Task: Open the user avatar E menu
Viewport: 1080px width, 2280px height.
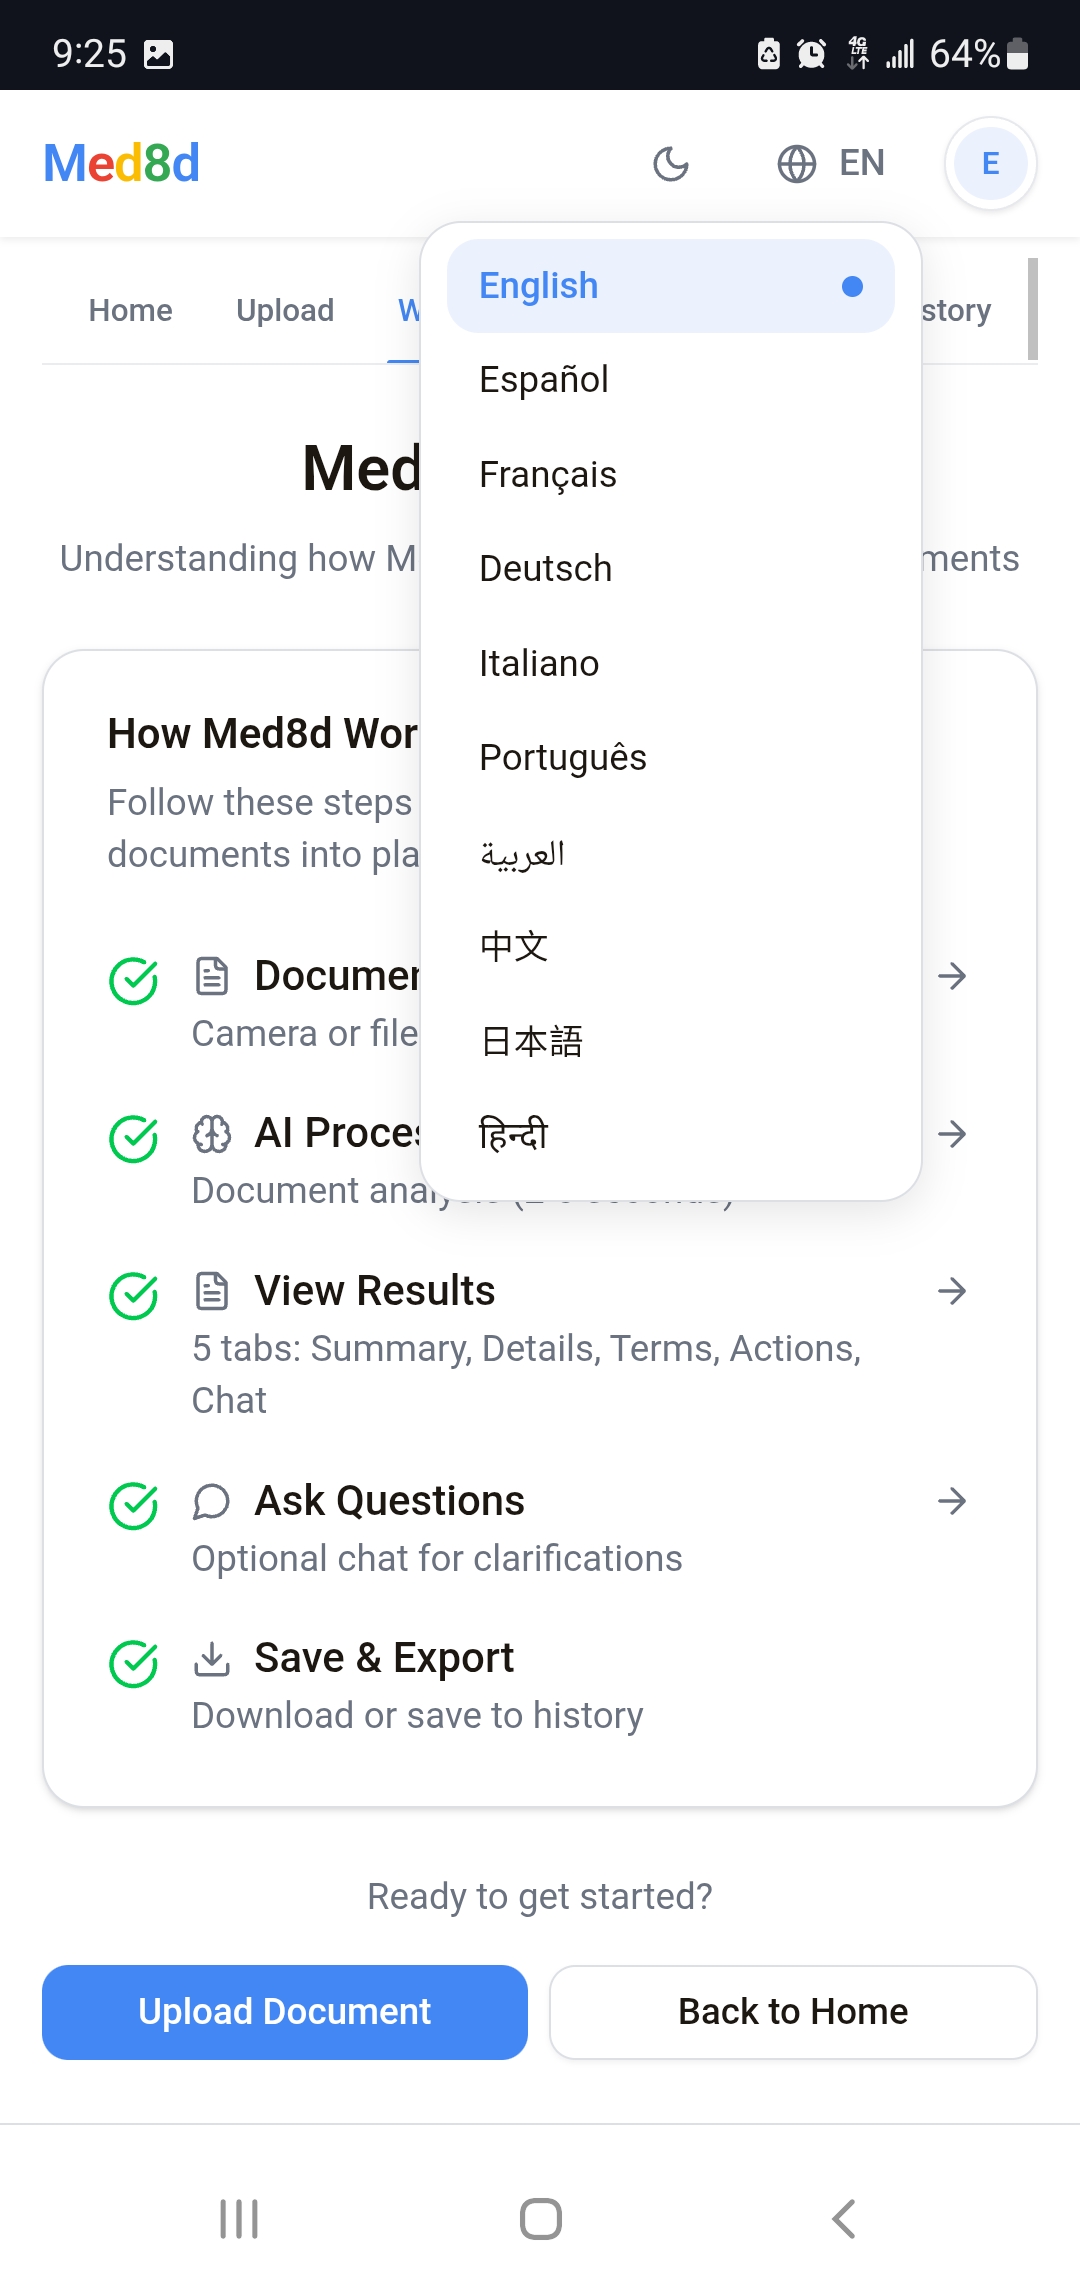Action: coord(990,164)
